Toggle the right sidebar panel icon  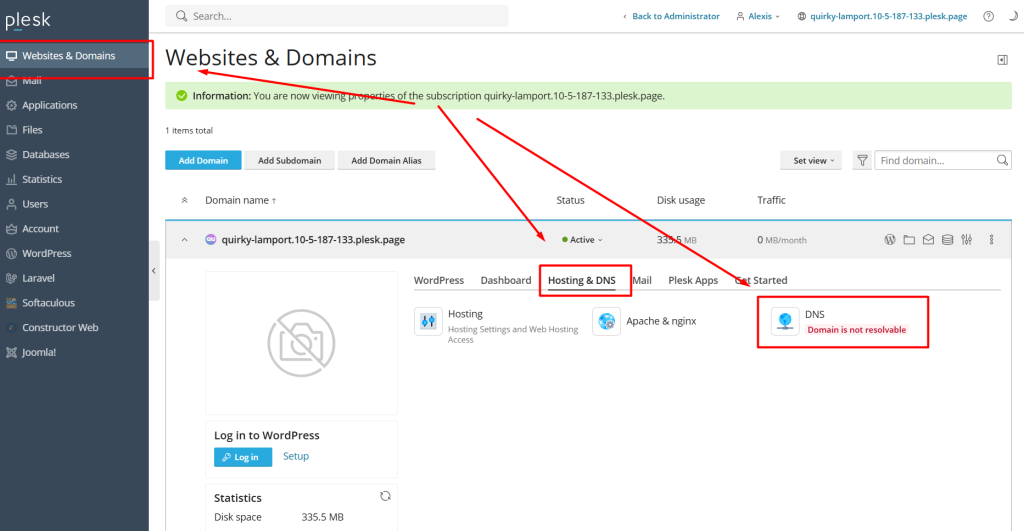pos(1002,60)
